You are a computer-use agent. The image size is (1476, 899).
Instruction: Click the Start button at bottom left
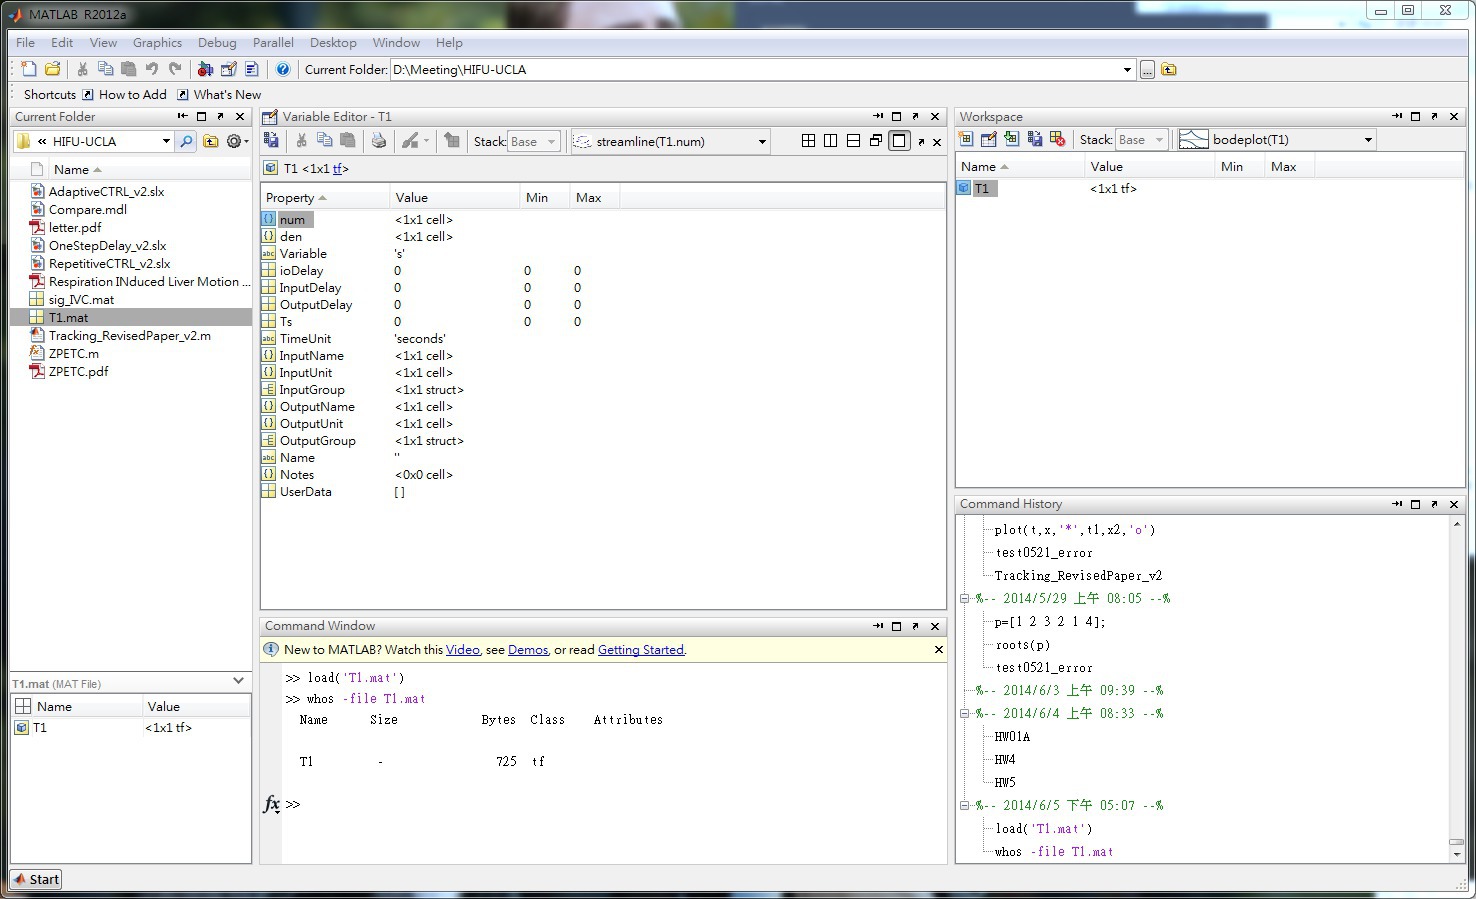[37, 879]
